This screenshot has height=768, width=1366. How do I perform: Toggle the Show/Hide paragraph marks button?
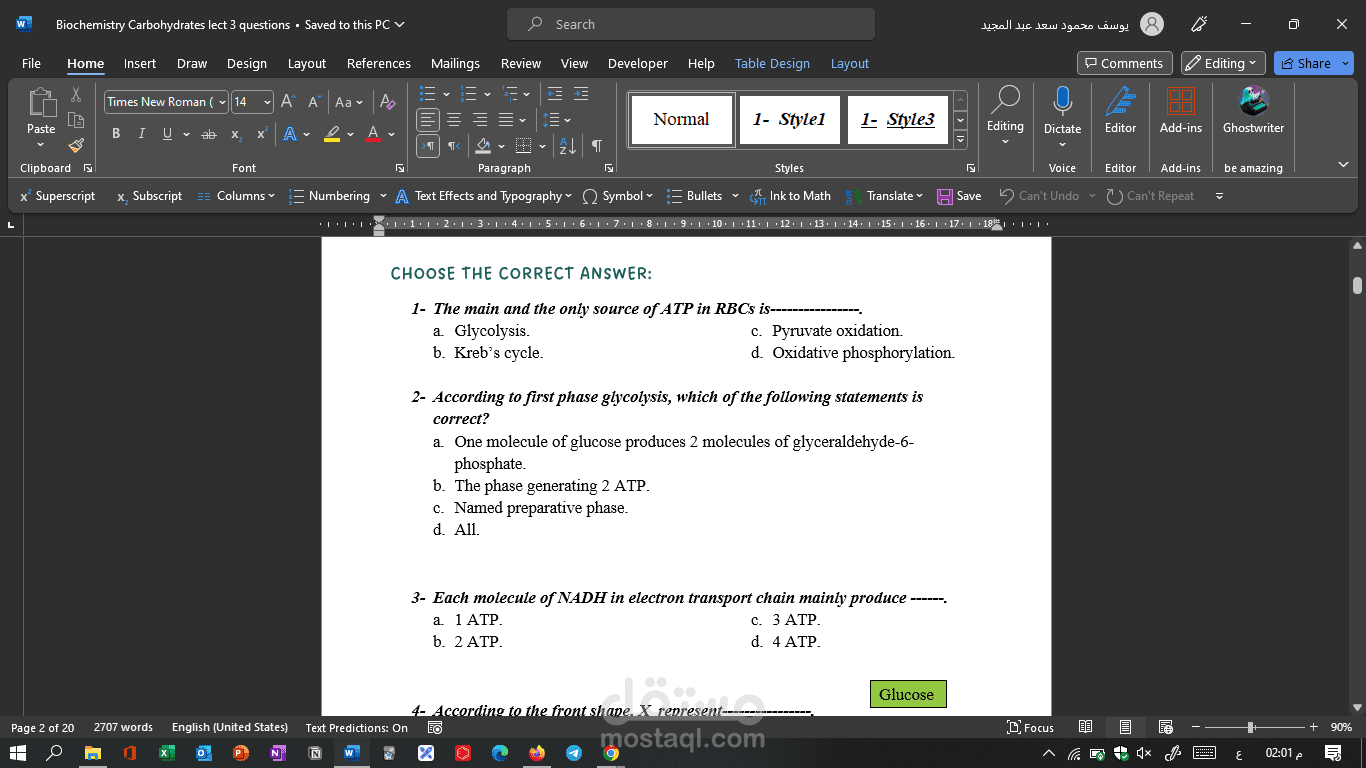tap(596, 146)
